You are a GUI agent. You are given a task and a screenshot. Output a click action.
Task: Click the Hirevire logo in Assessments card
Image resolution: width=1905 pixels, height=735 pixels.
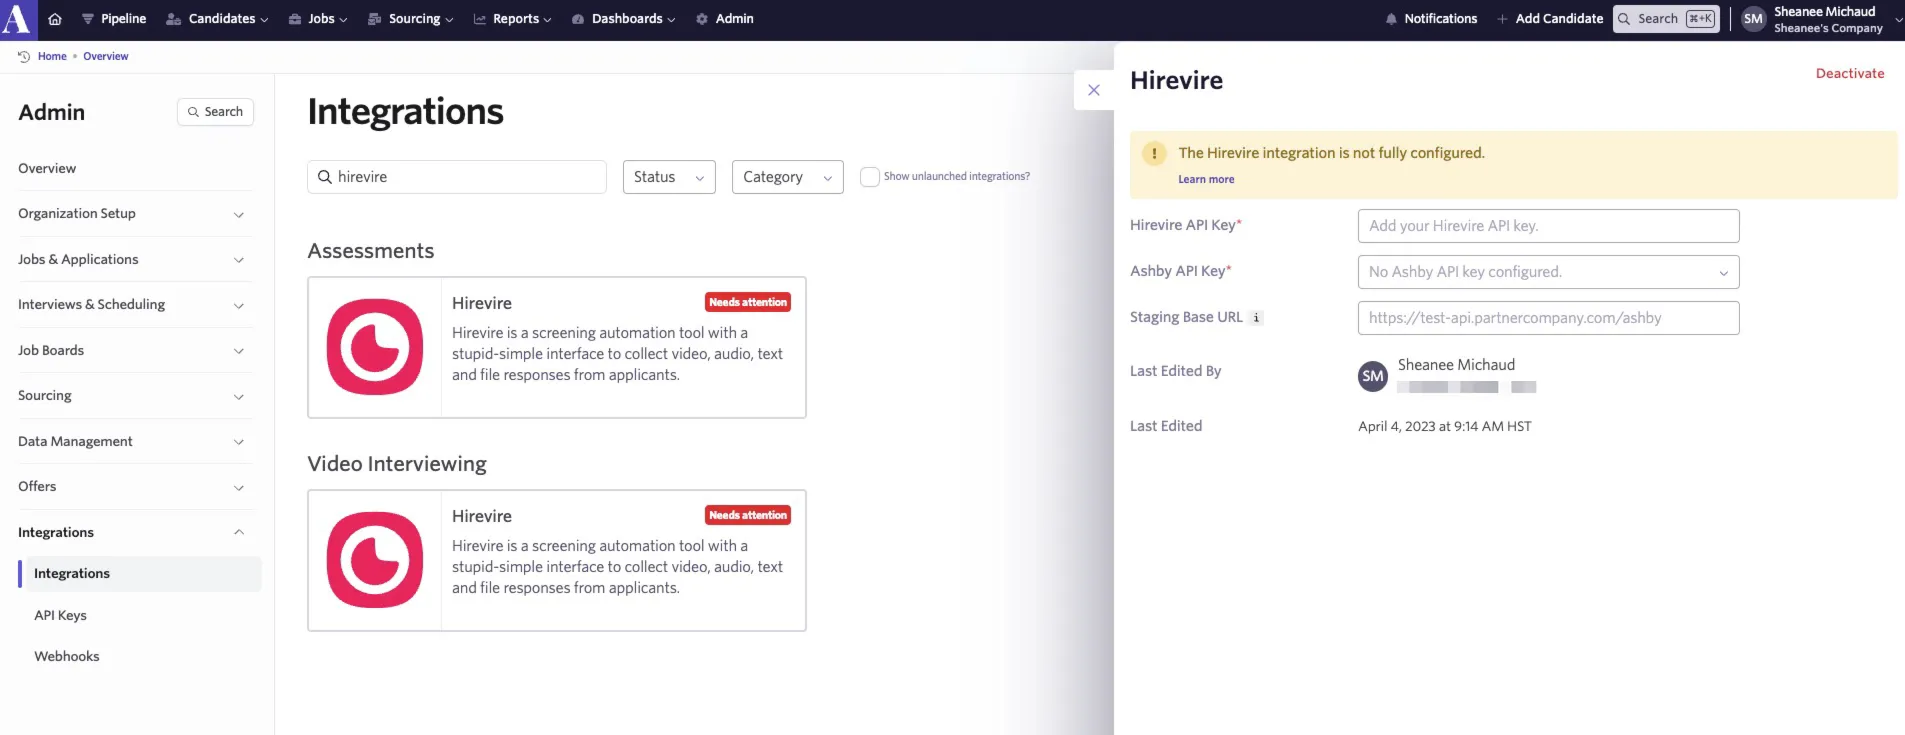click(x=375, y=347)
